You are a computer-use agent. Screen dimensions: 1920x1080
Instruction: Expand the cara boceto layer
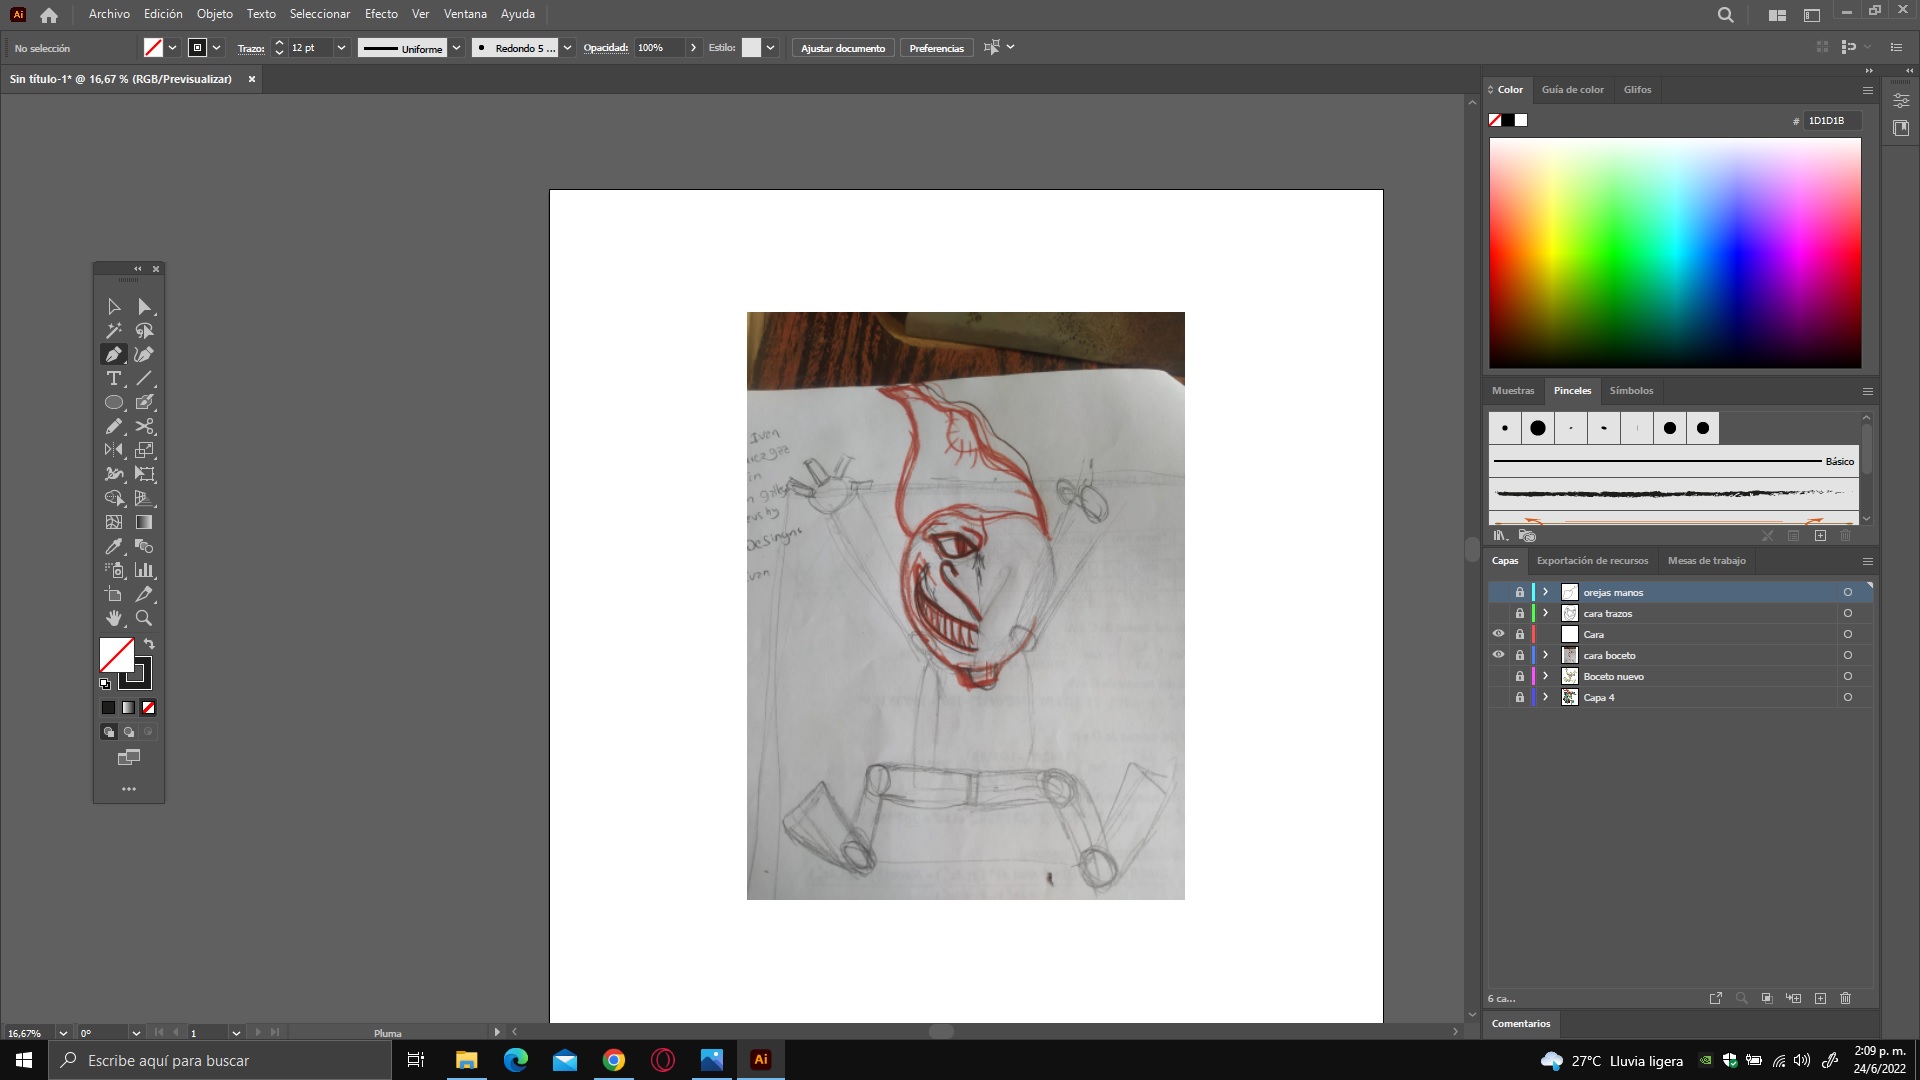tap(1546, 656)
